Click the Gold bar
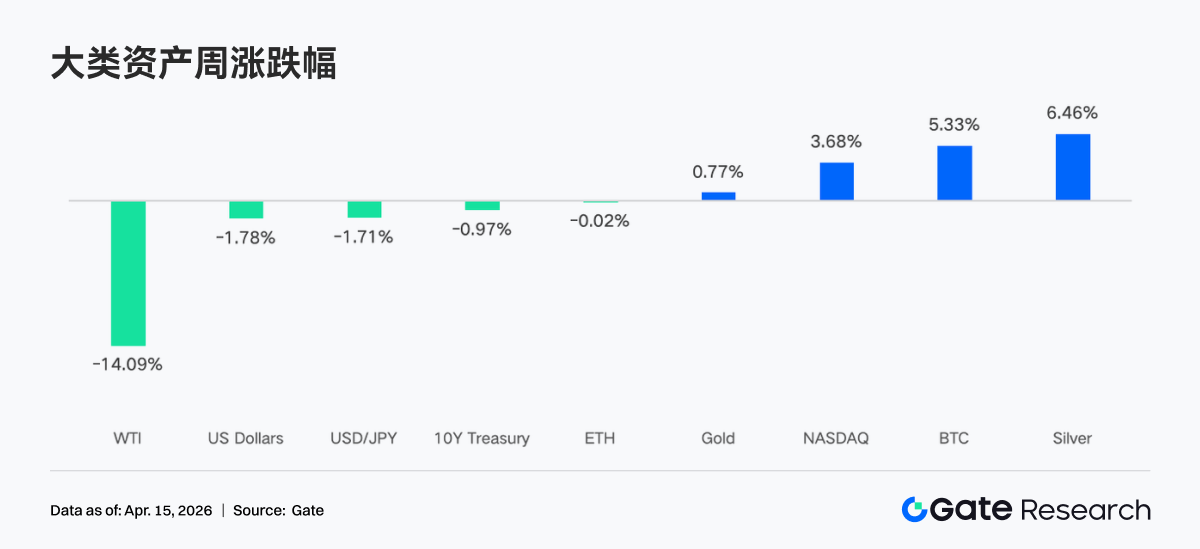This screenshot has height=549, width=1200. [x=718, y=196]
